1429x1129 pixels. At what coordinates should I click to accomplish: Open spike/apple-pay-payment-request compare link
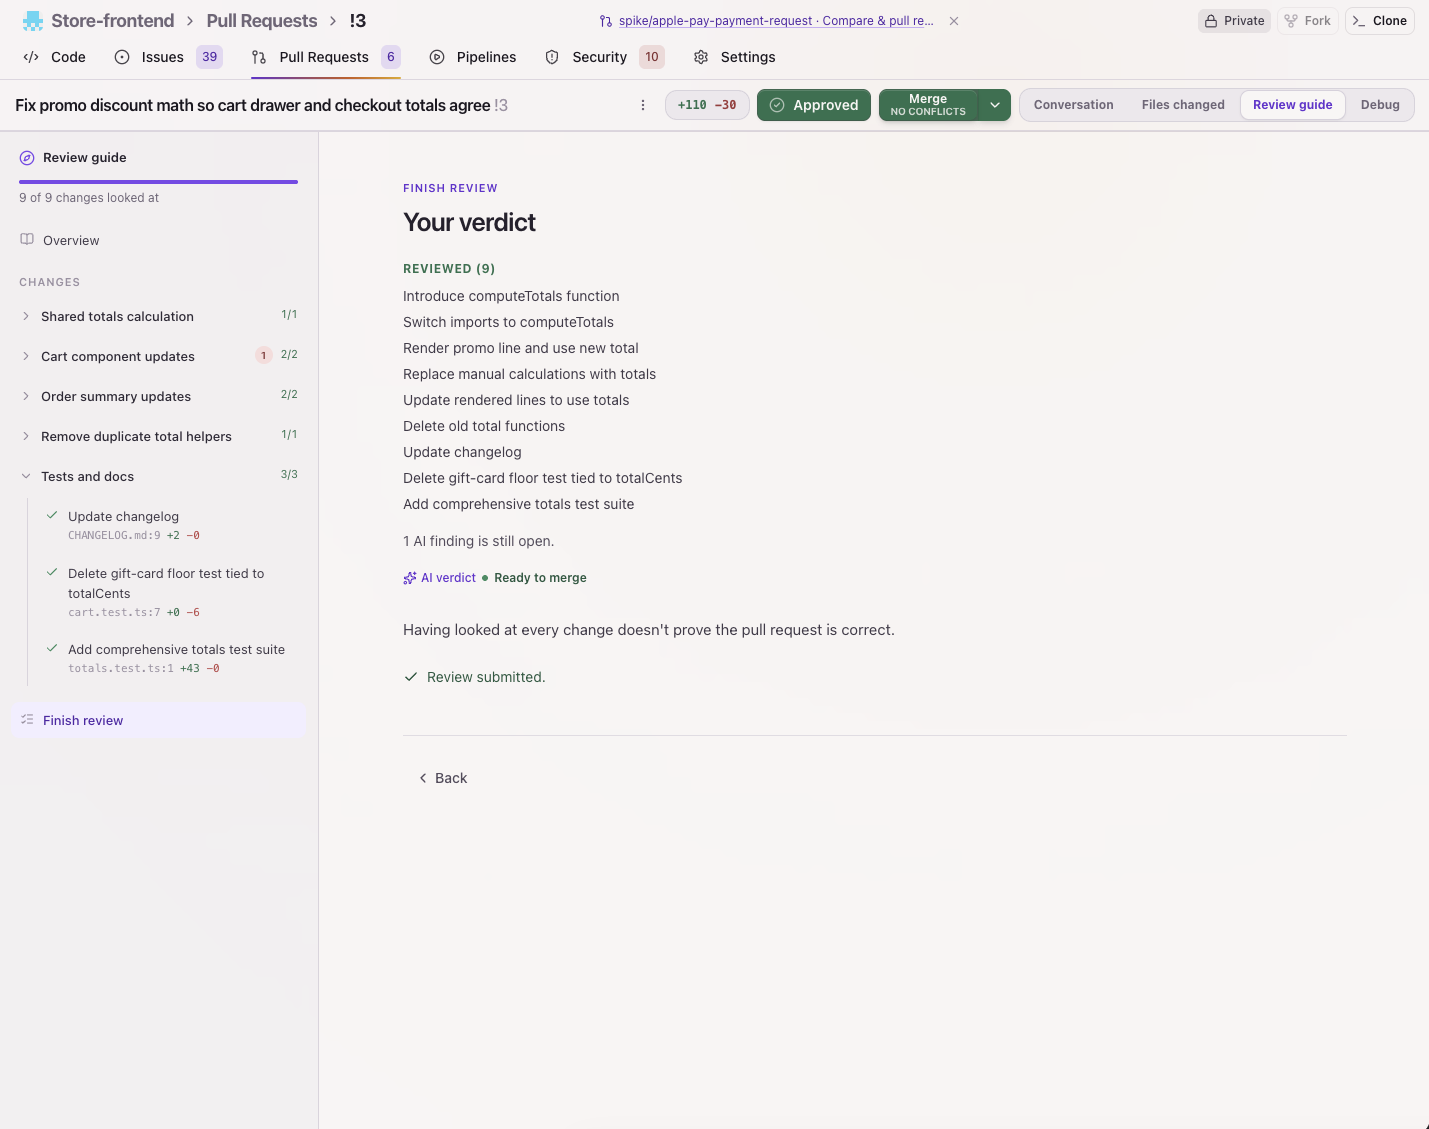coord(776,21)
